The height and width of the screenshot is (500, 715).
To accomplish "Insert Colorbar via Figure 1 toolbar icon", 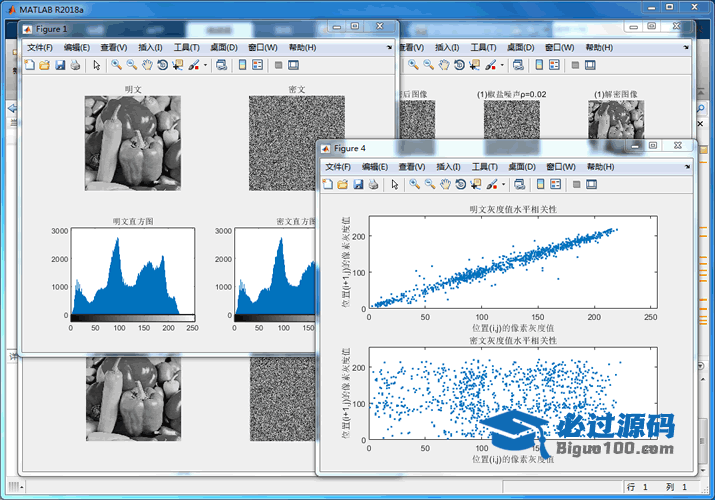I will coord(243,65).
